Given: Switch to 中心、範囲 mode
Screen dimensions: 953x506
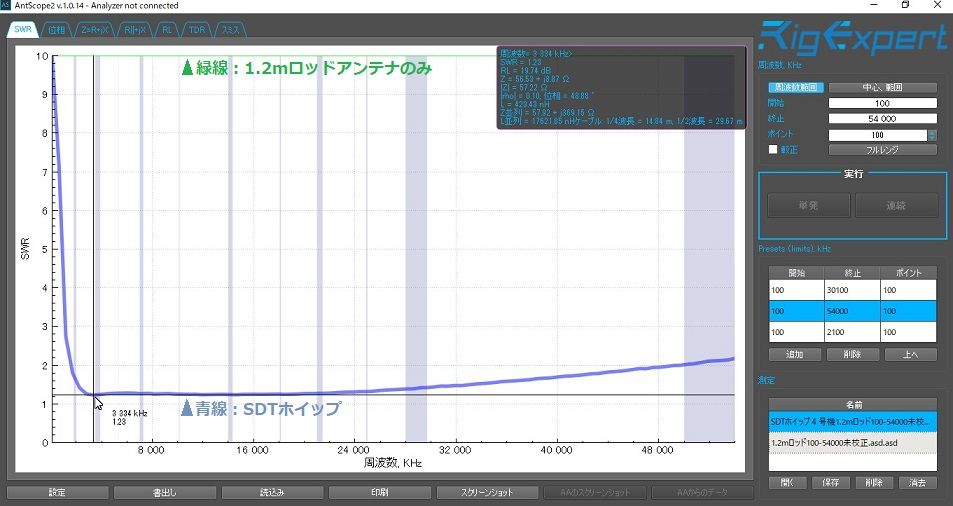Looking at the screenshot, I should 882,87.
